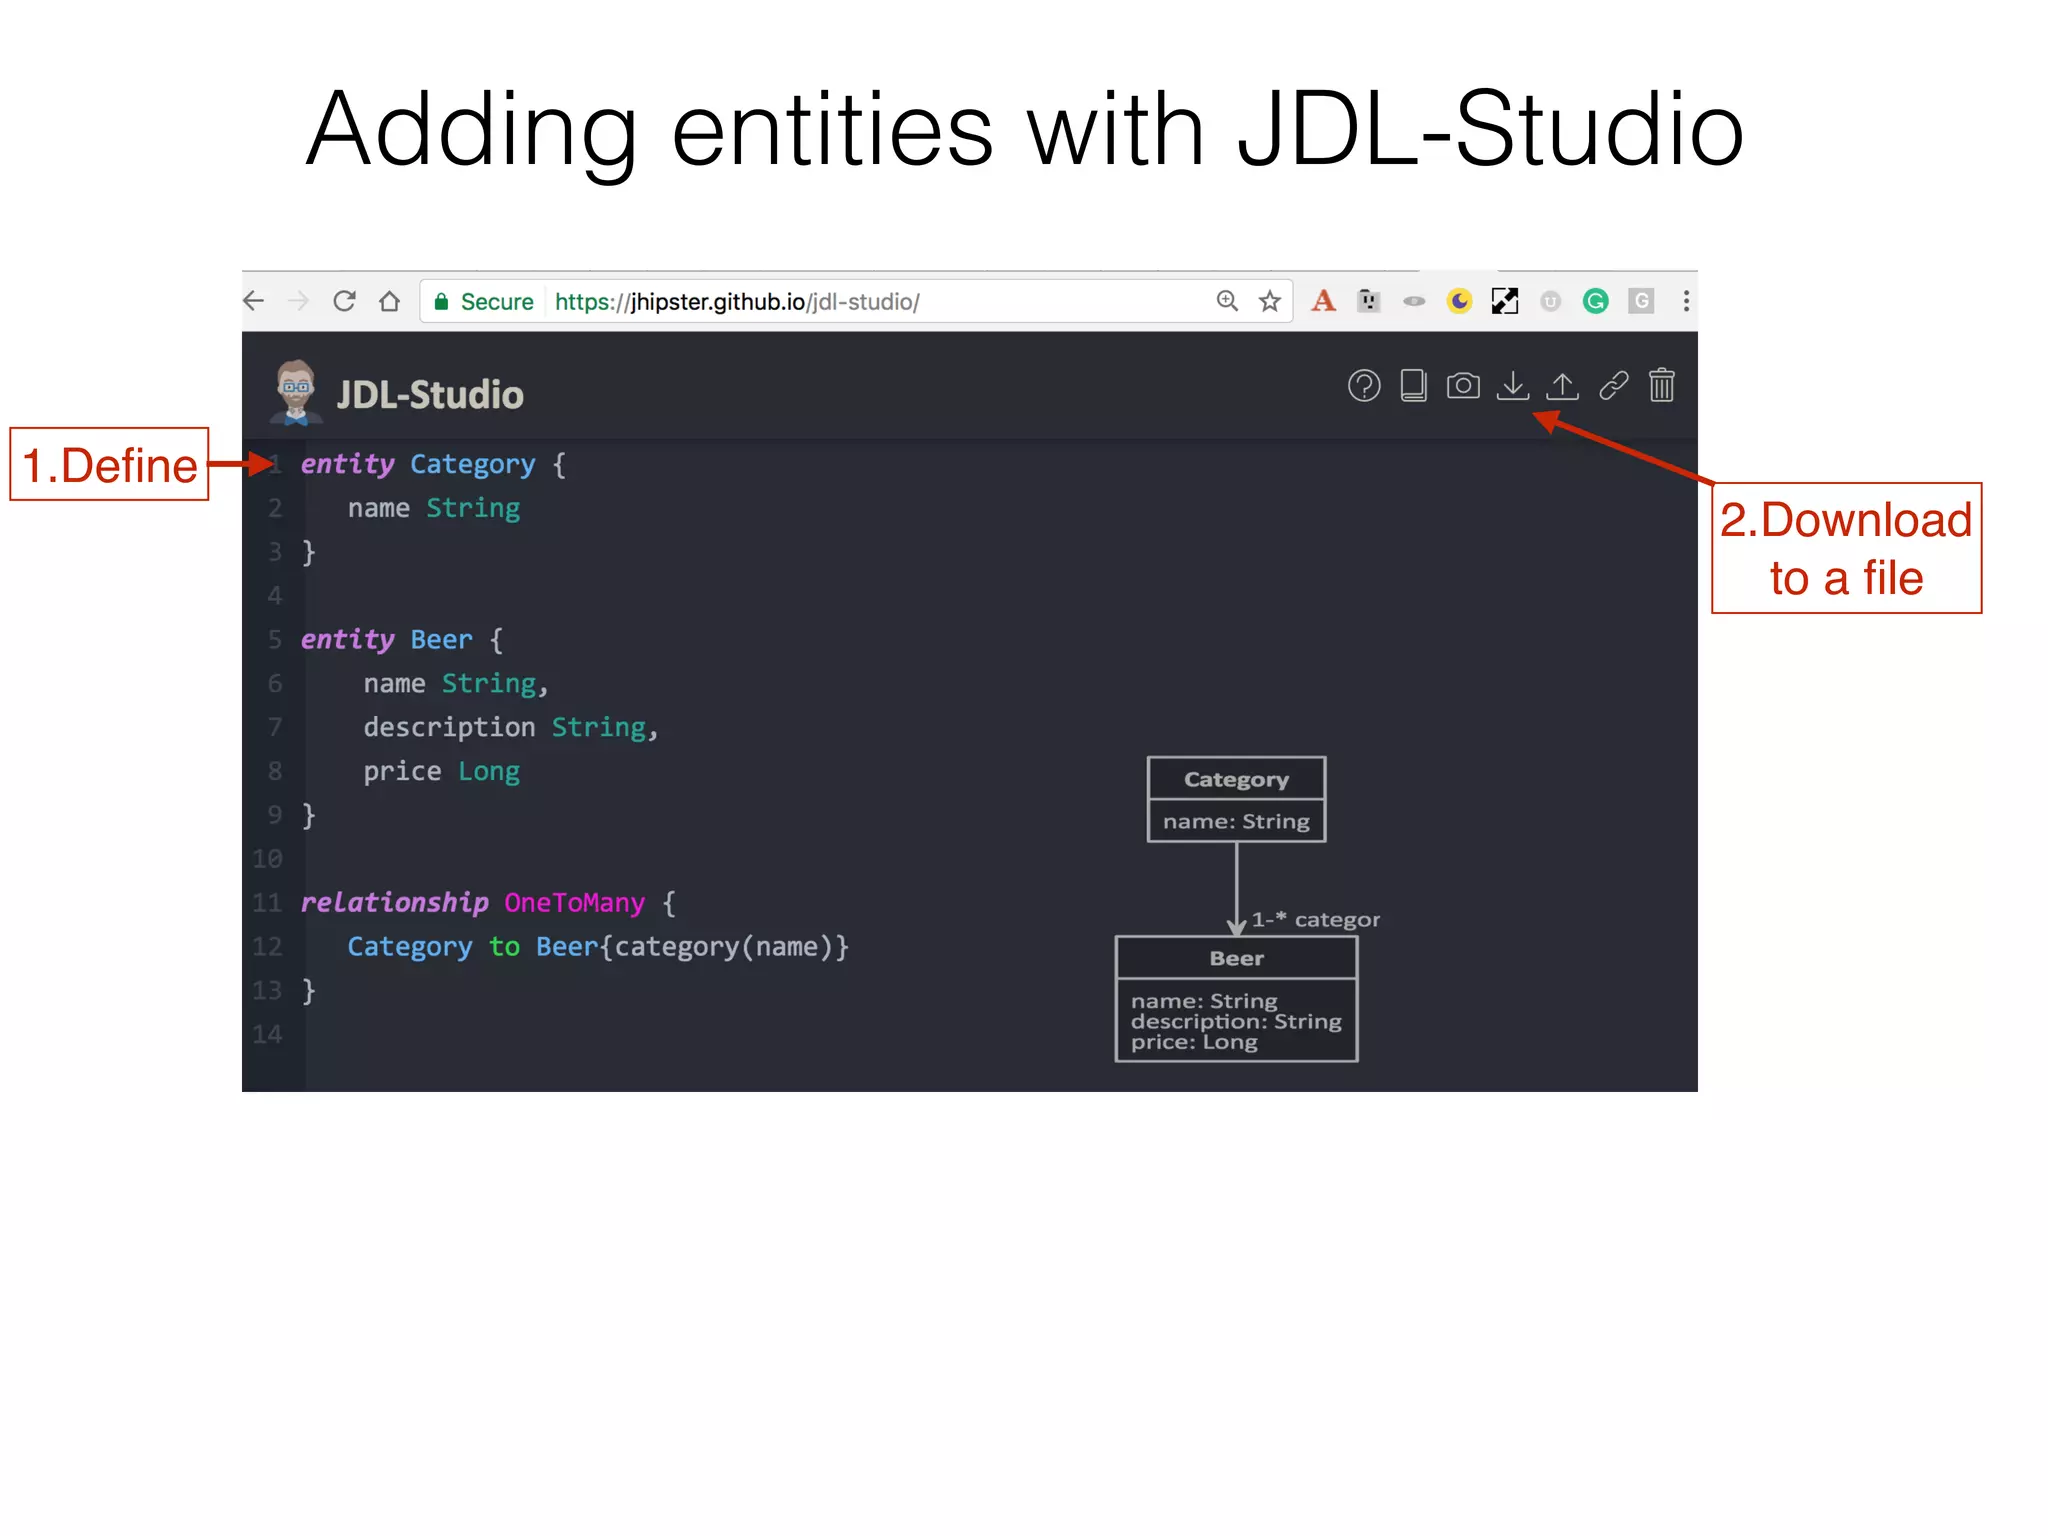Open the JDL-Studio help icon
The image size is (2048, 1536).
1364,386
